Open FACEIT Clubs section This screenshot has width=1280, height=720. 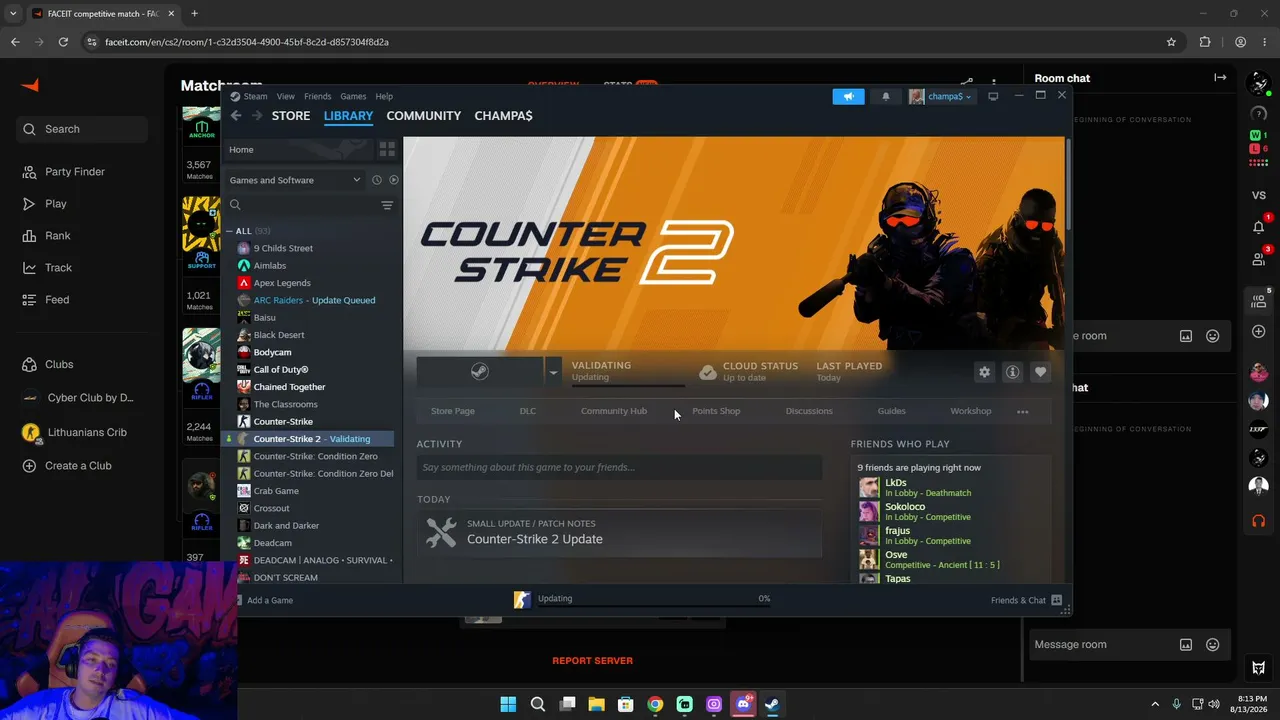(x=59, y=365)
